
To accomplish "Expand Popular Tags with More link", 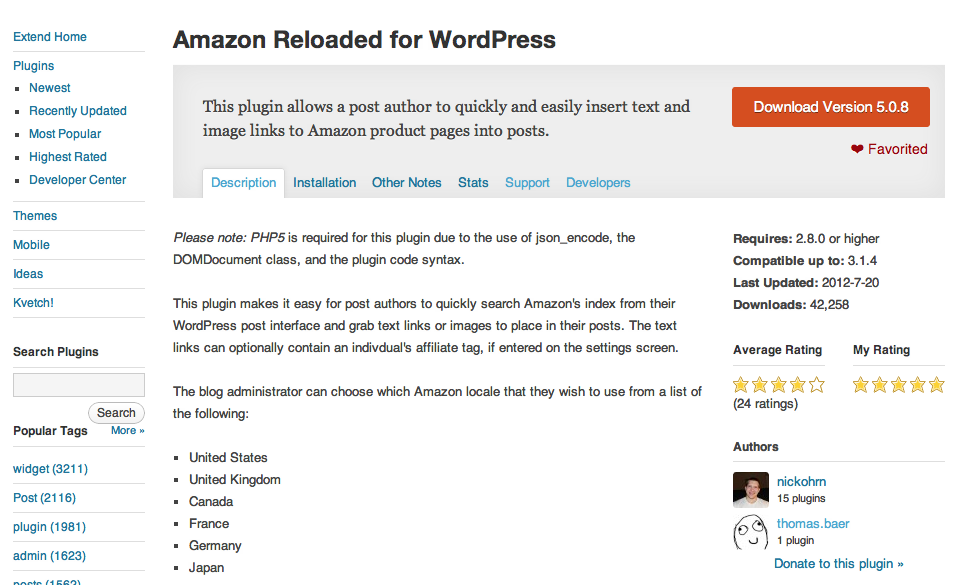I will point(127,431).
